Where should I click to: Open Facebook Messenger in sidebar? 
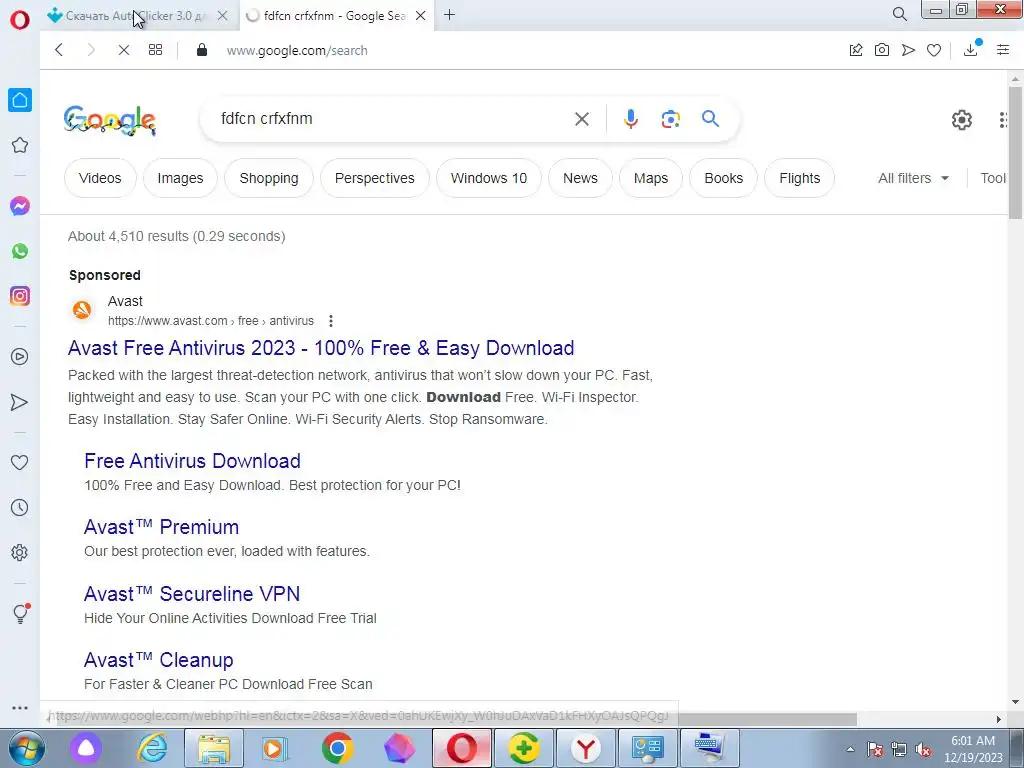click(20, 206)
